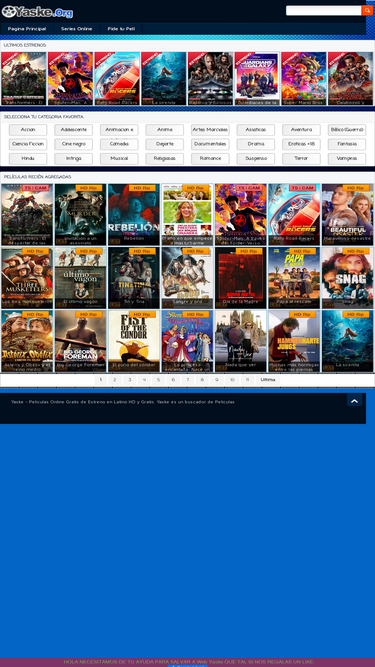Select the Religiosas category
This screenshot has width=375, height=667.
pos(165,159)
